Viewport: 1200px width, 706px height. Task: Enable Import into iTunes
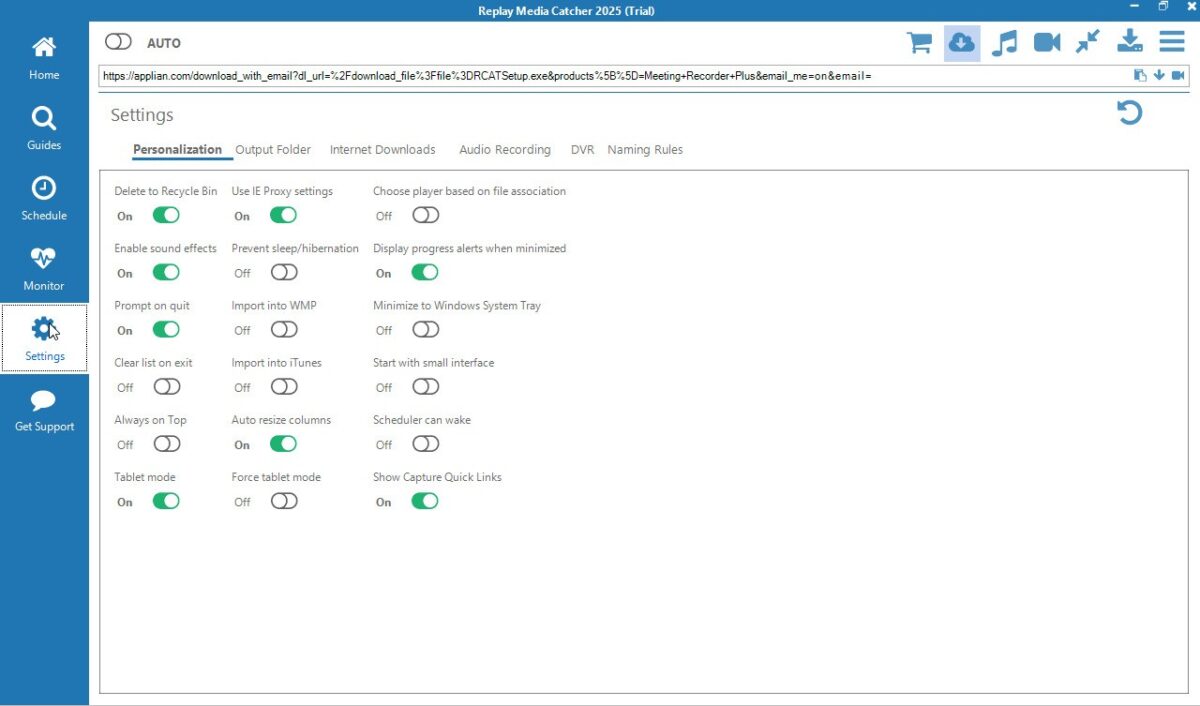click(284, 386)
